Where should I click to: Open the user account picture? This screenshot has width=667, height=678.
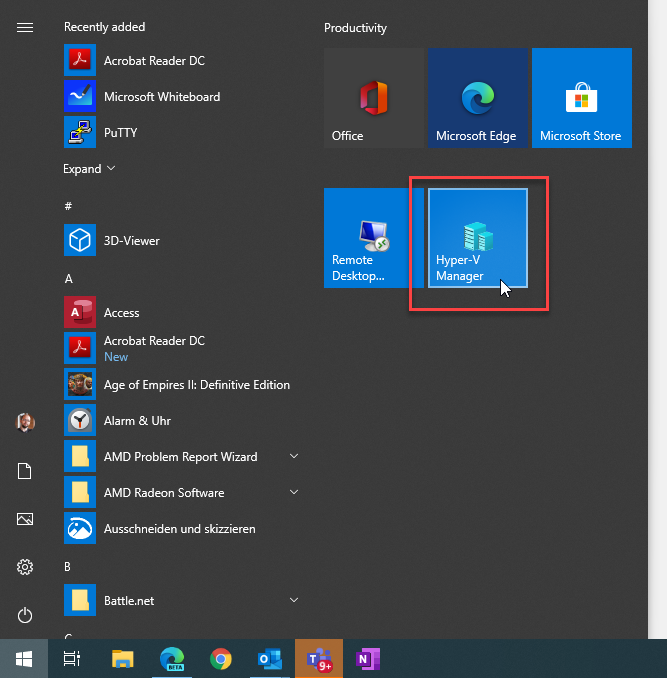pyautogui.click(x=25, y=422)
